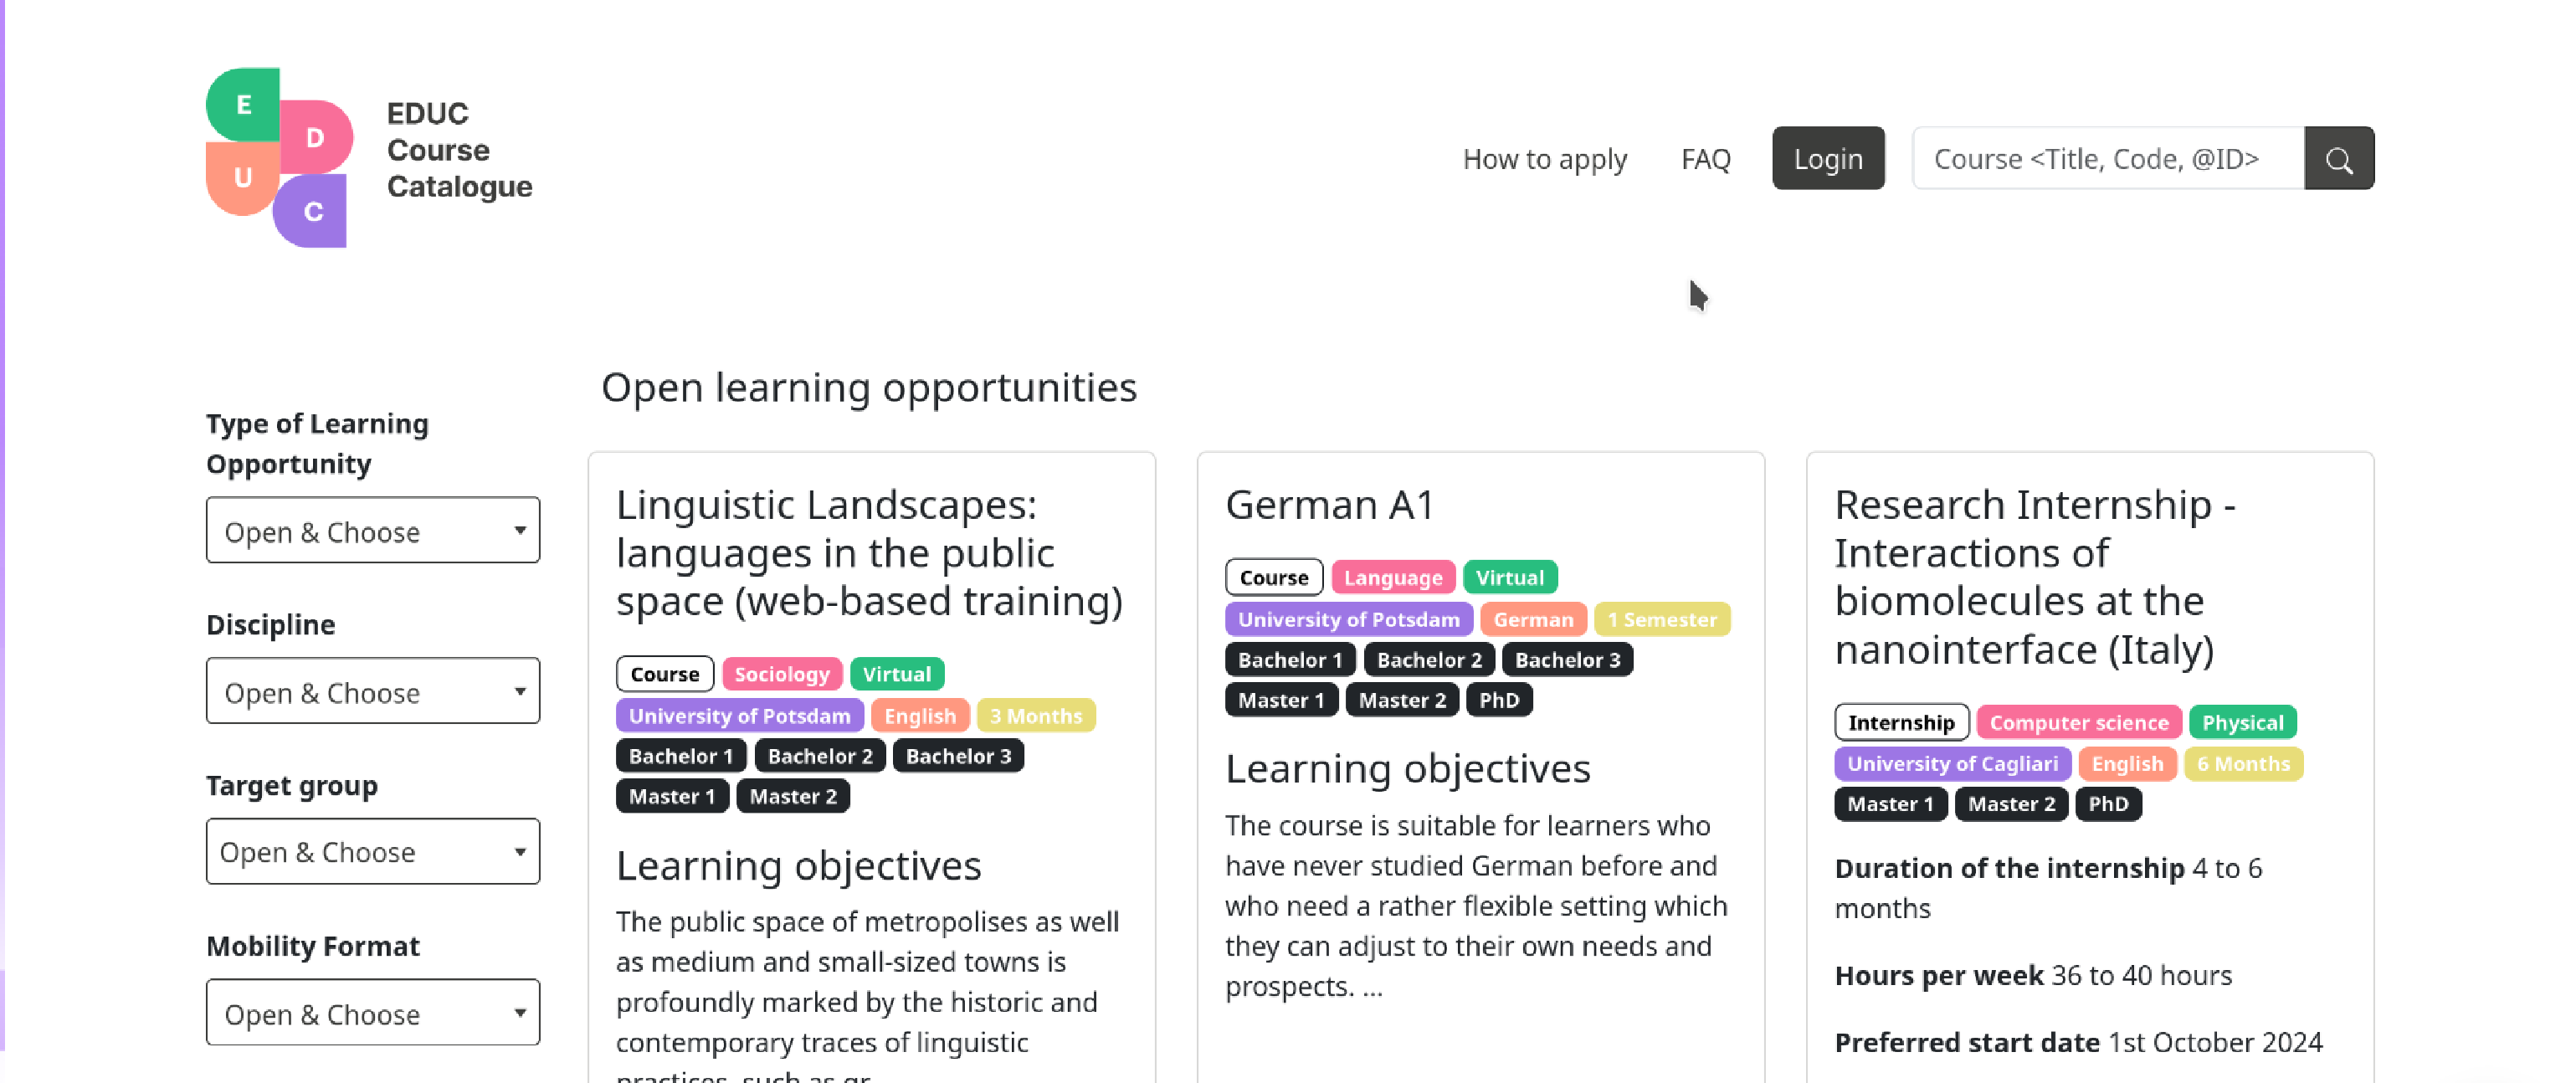Expand the Mobility Format selector
This screenshot has width=2576, height=1083.
[372, 1012]
